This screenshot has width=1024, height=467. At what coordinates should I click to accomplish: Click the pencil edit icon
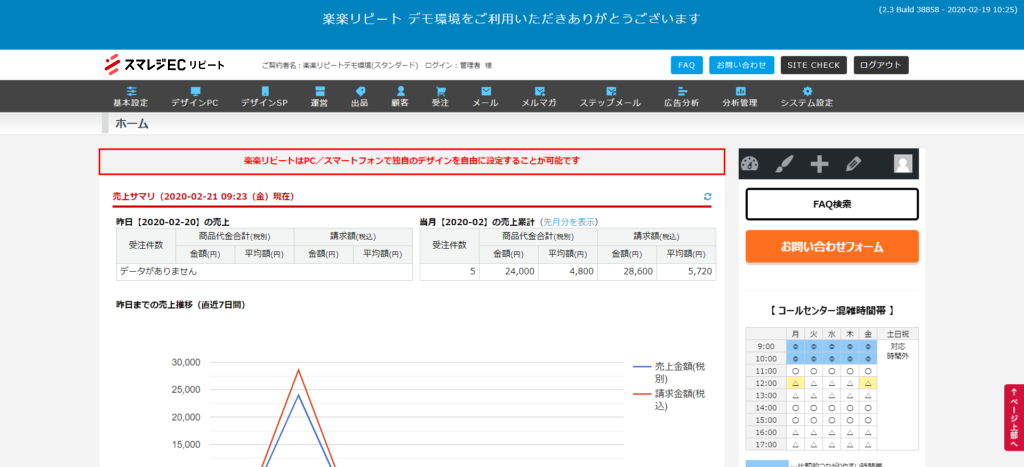coord(853,164)
